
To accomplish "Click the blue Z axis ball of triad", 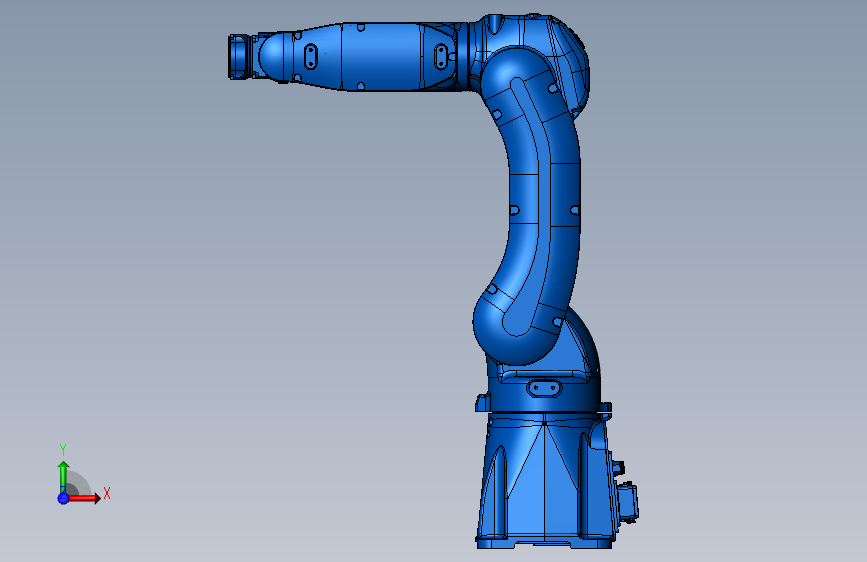I will pyautogui.click(x=63, y=498).
